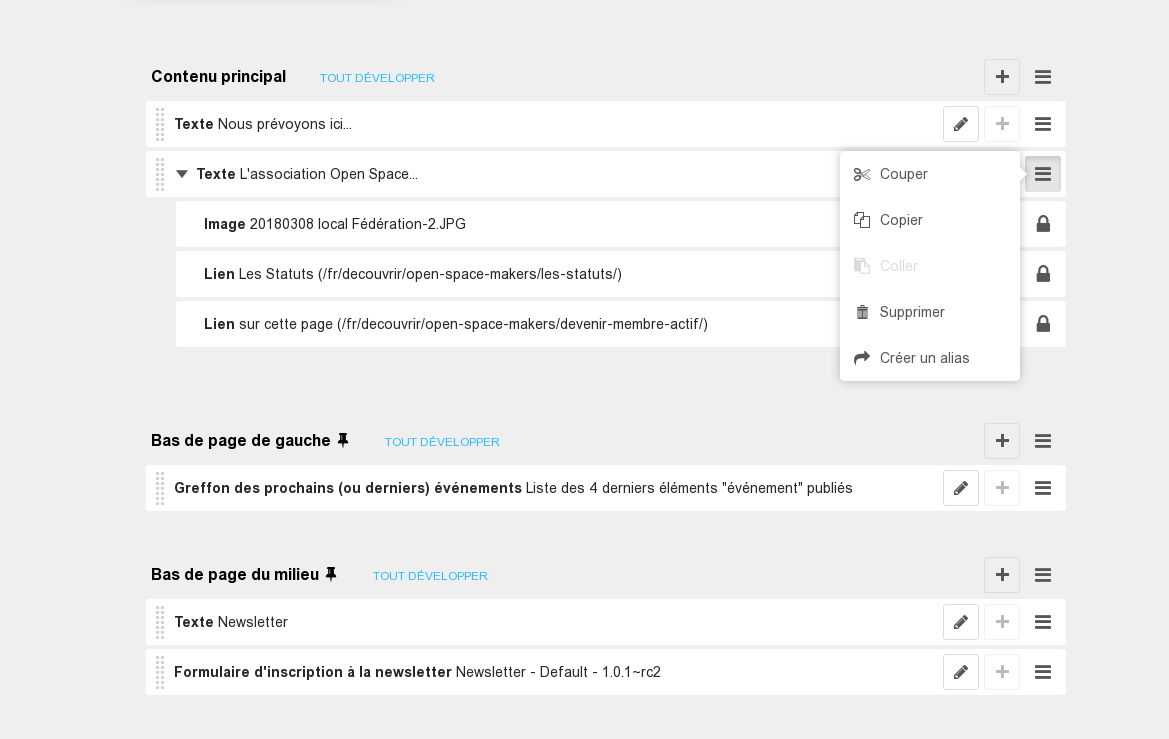This screenshot has width=1169, height=739.
Task: Click Tout développer for Bas de page du milieu
Action: click(x=430, y=576)
